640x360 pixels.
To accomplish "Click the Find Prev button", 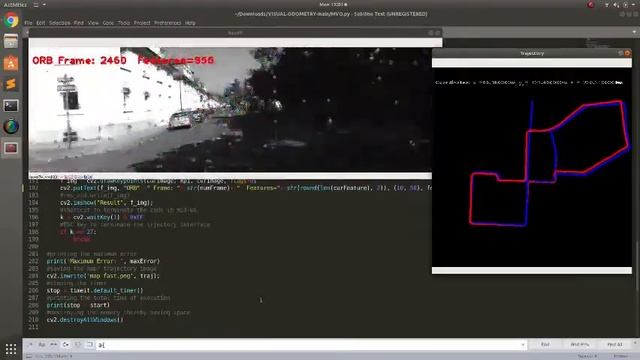I will click(x=580, y=344).
